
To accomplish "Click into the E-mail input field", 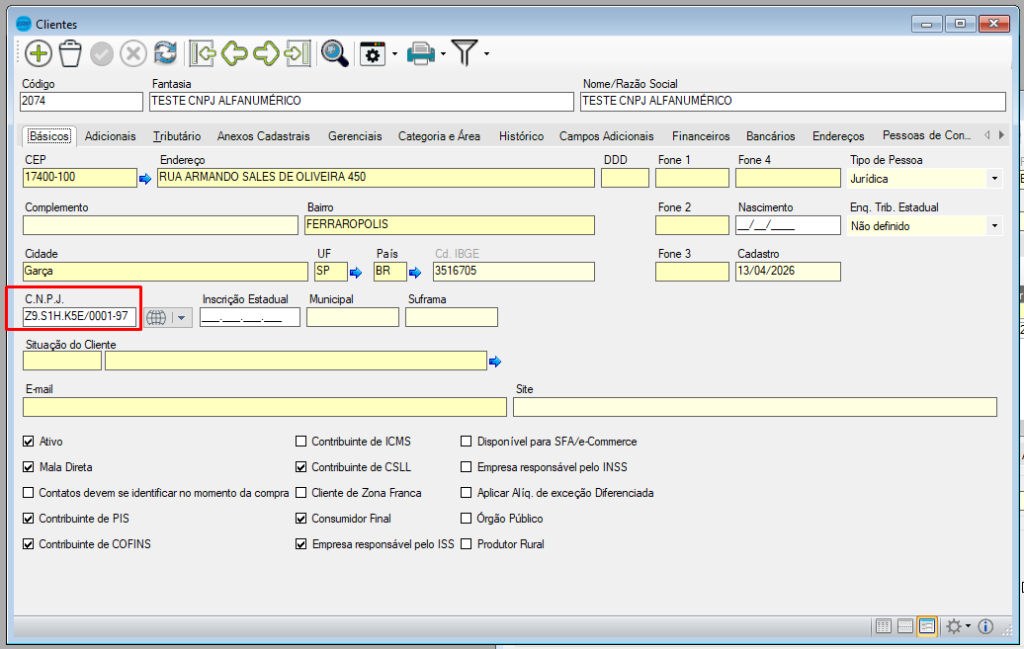I will click(264, 407).
